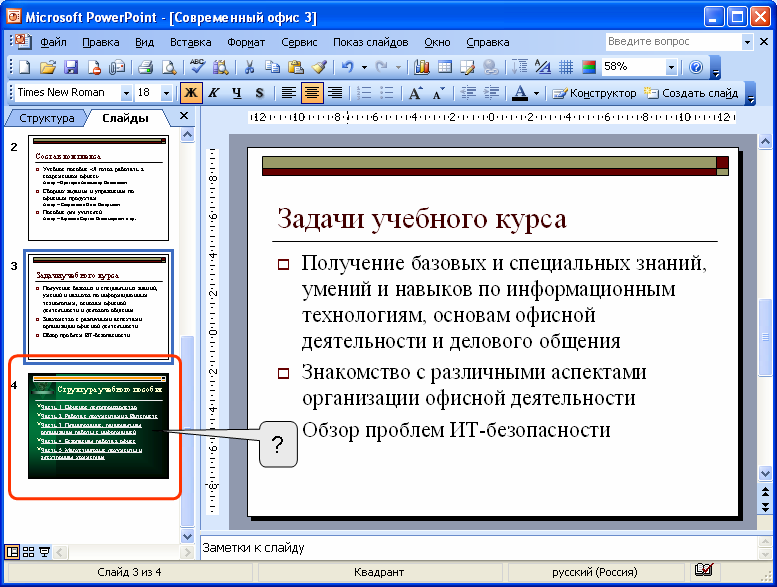Open the Показ слайдов menu

pyautogui.click(x=370, y=42)
